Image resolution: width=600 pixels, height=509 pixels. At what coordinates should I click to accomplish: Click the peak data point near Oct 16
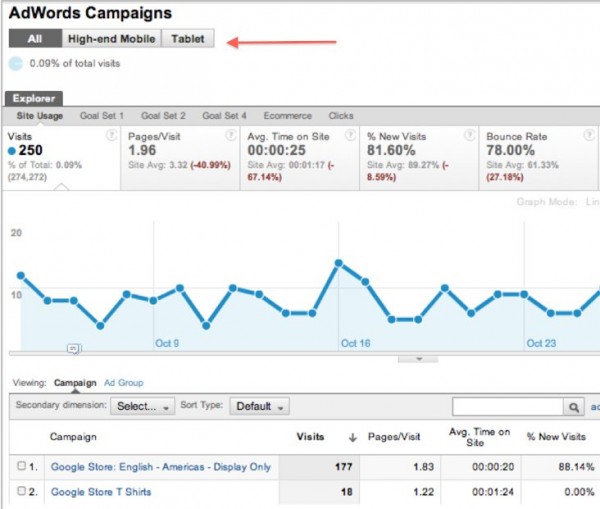point(339,263)
